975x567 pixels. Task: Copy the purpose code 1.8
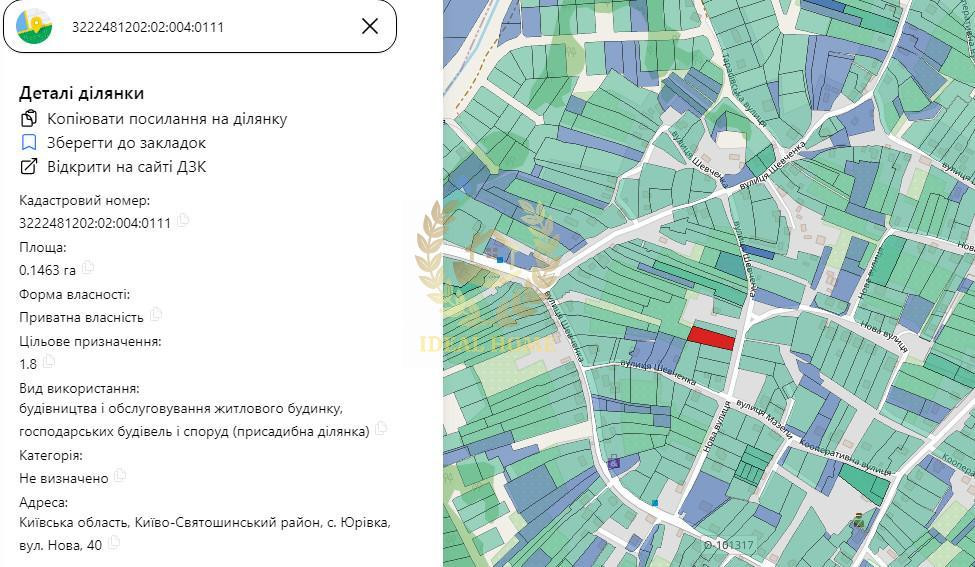(x=49, y=362)
